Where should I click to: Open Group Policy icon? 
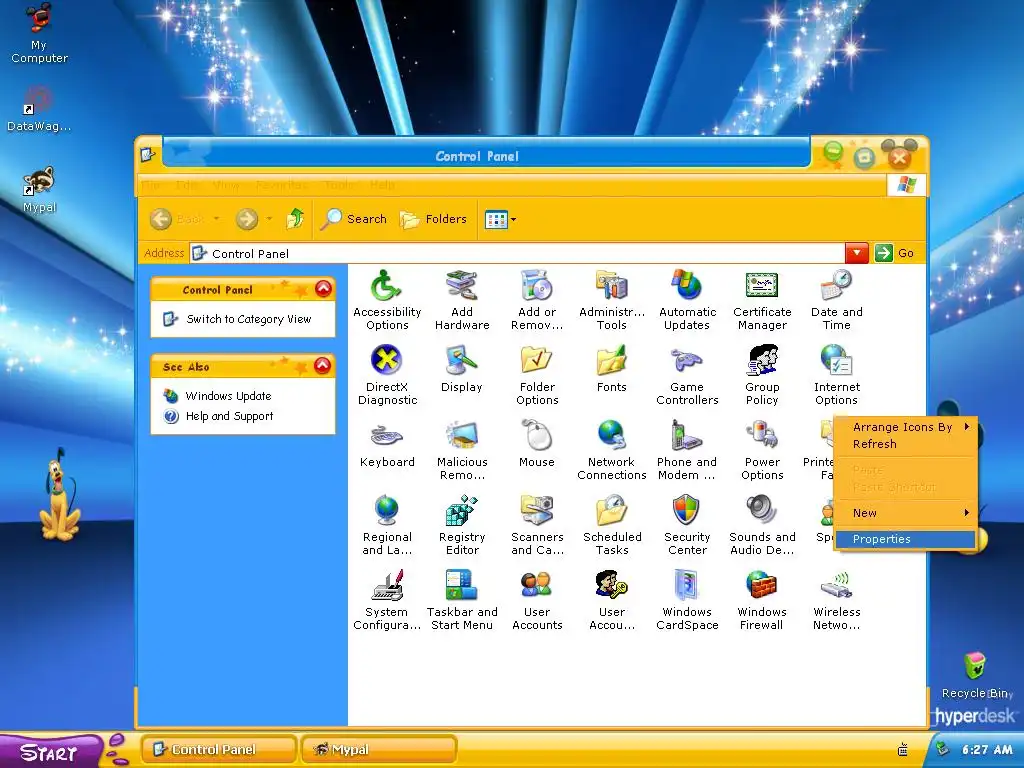(x=762, y=360)
